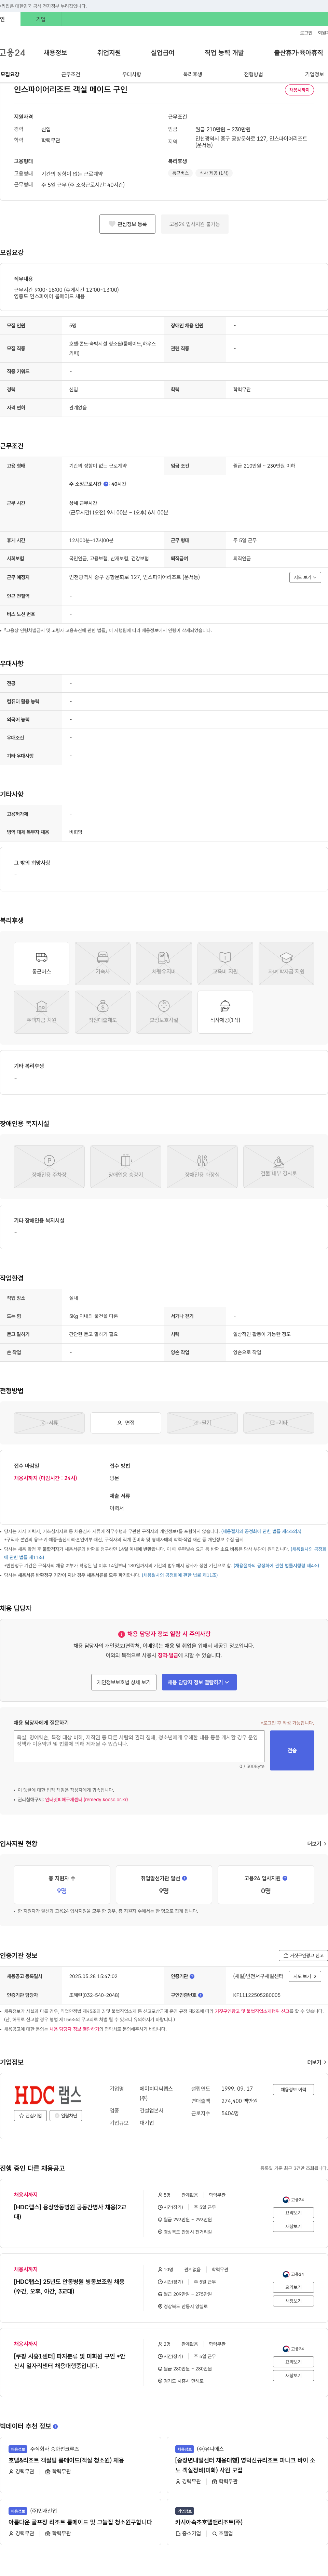This screenshot has width=328, height=2576.
Task: Click 요약보기 for 용상안동병원 posting
Action: [293, 2213]
